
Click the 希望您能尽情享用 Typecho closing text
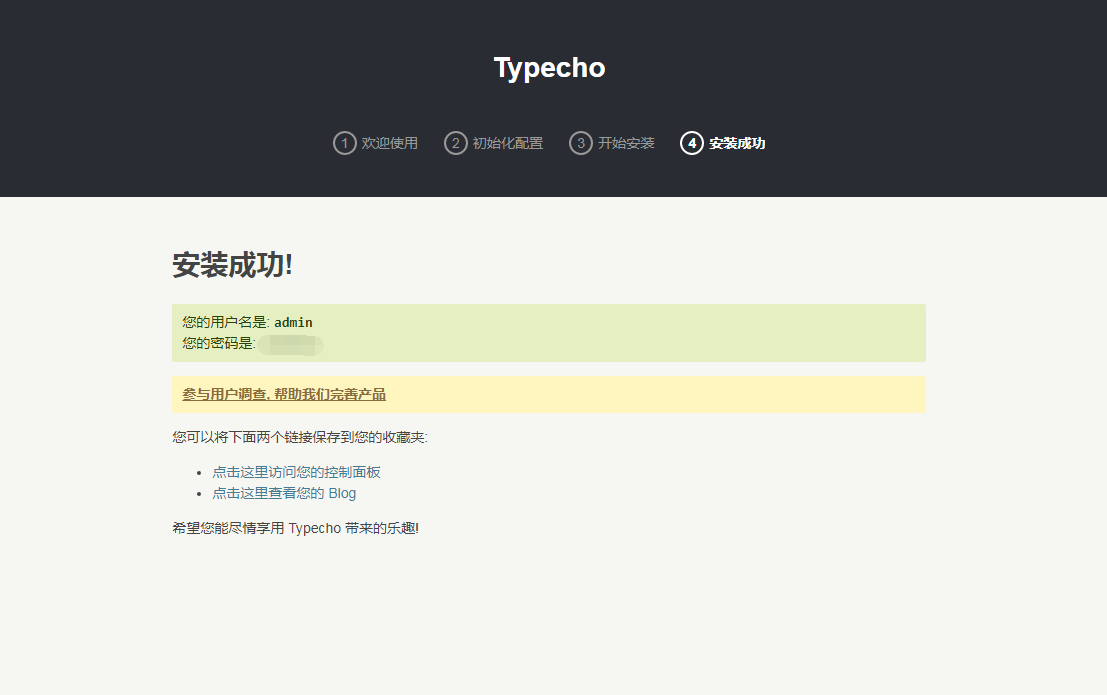296,528
